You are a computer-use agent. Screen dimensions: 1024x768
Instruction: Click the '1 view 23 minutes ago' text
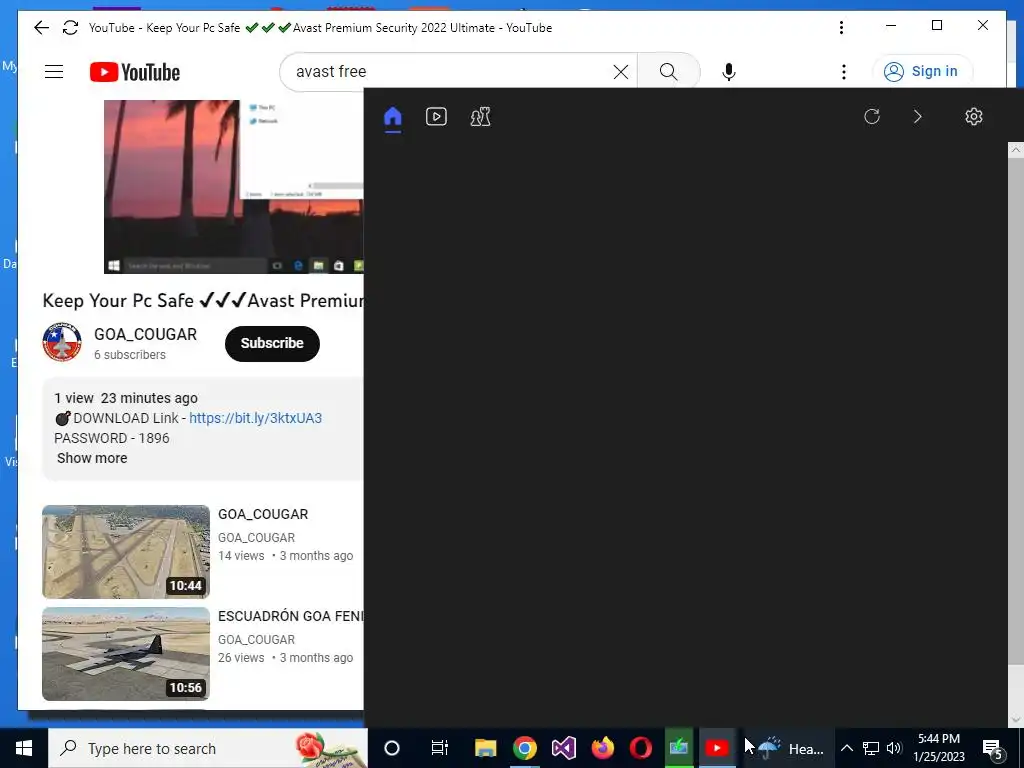tap(126, 398)
